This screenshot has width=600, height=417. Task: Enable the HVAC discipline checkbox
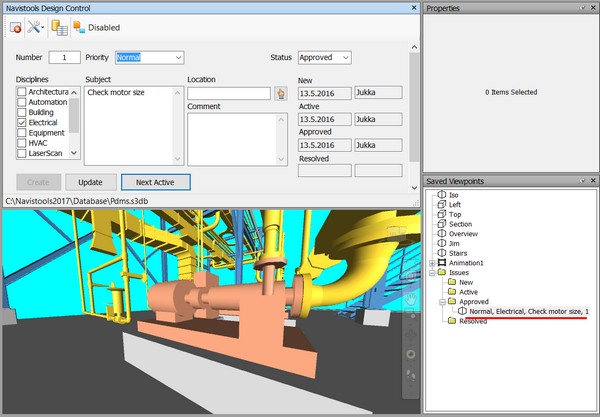coord(23,143)
